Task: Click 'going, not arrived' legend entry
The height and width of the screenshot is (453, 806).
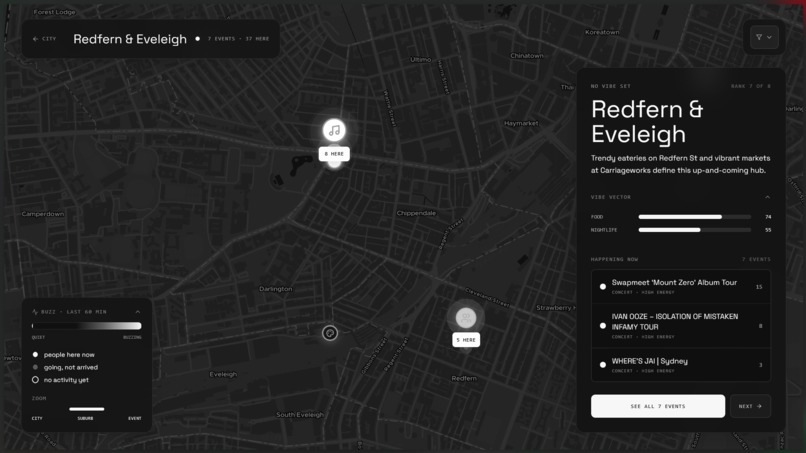Action: point(65,367)
